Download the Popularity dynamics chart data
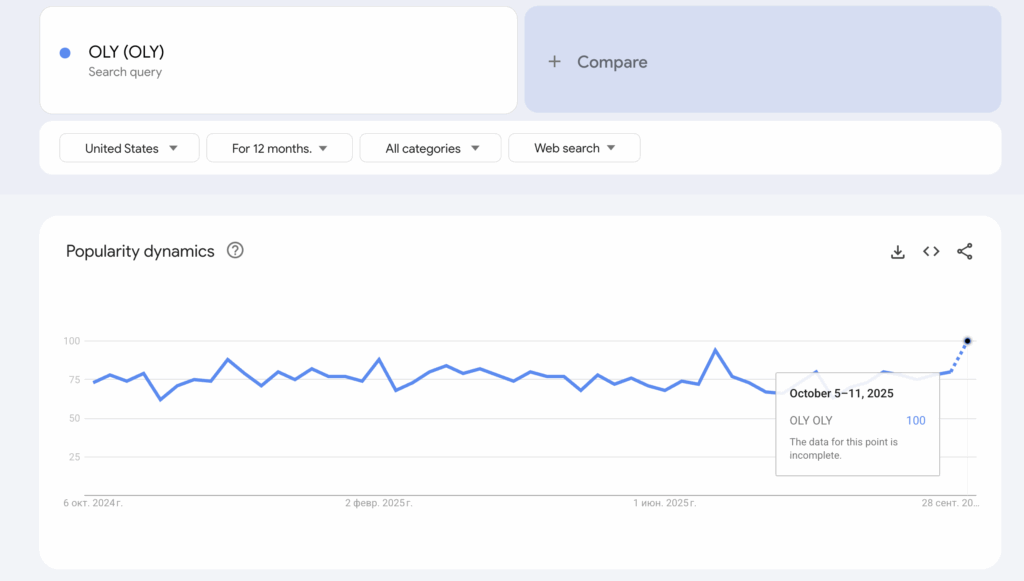Screen dimensions: 1024x581 (898, 252)
